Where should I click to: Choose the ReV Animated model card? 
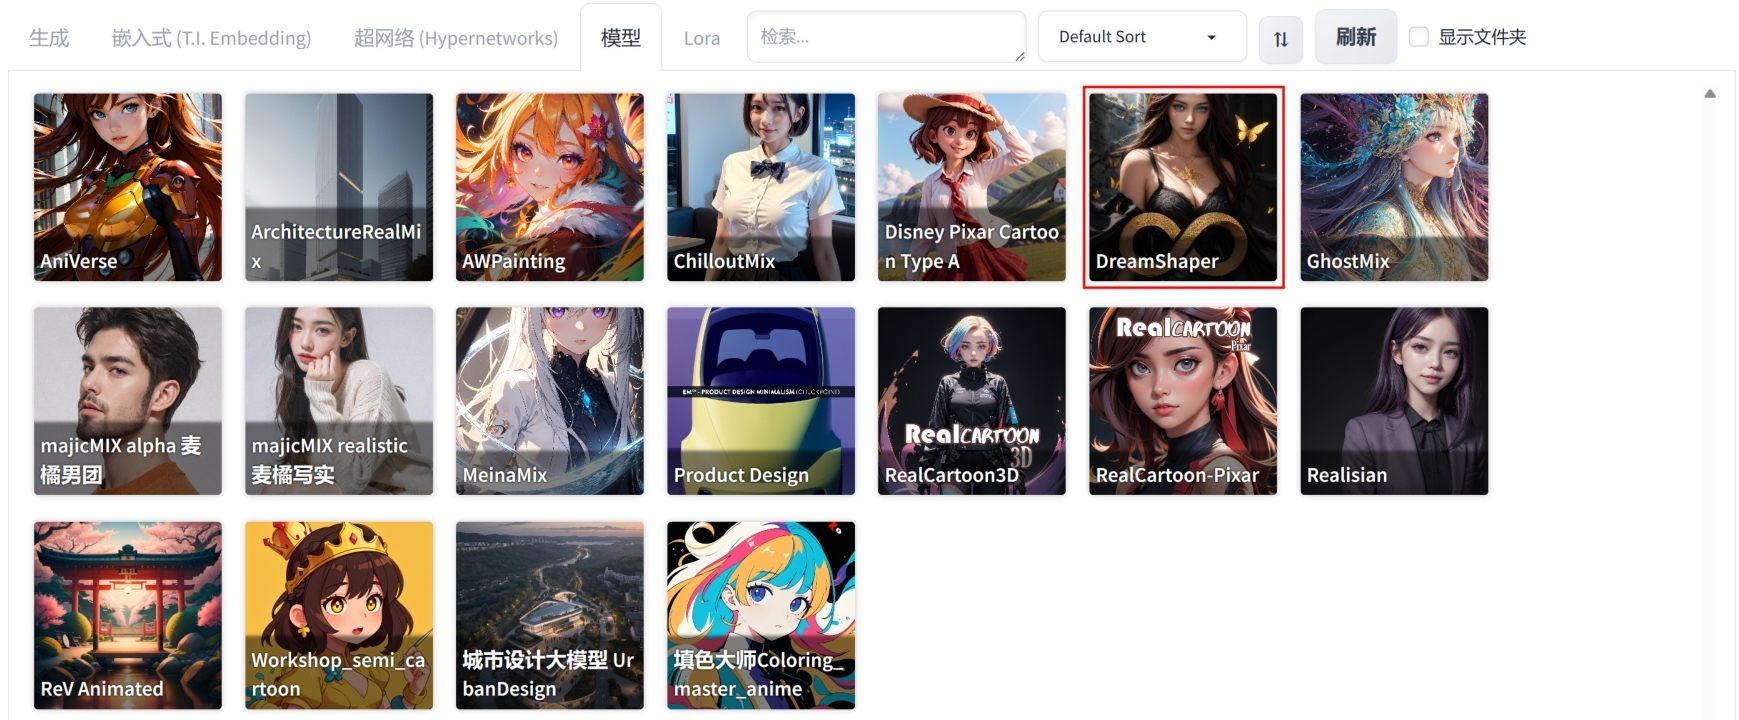(128, 615)
